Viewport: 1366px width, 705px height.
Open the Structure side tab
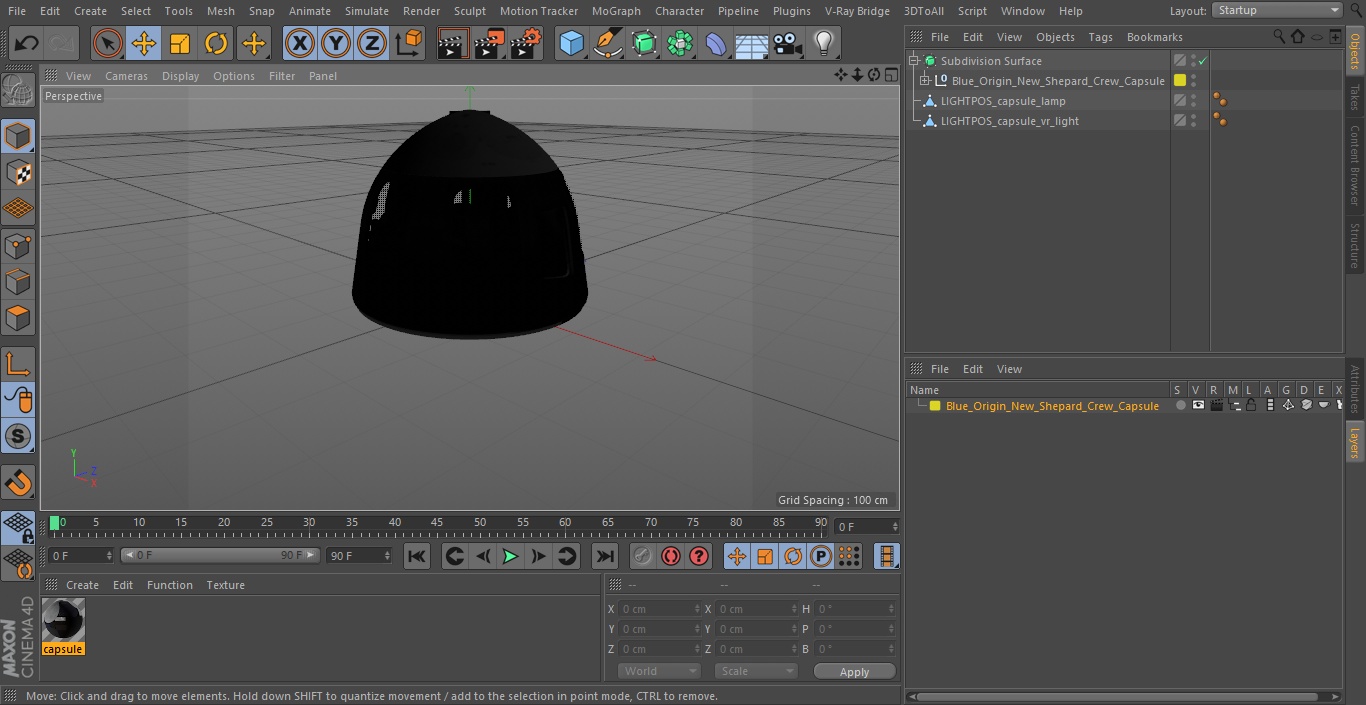pos(1355,245)
